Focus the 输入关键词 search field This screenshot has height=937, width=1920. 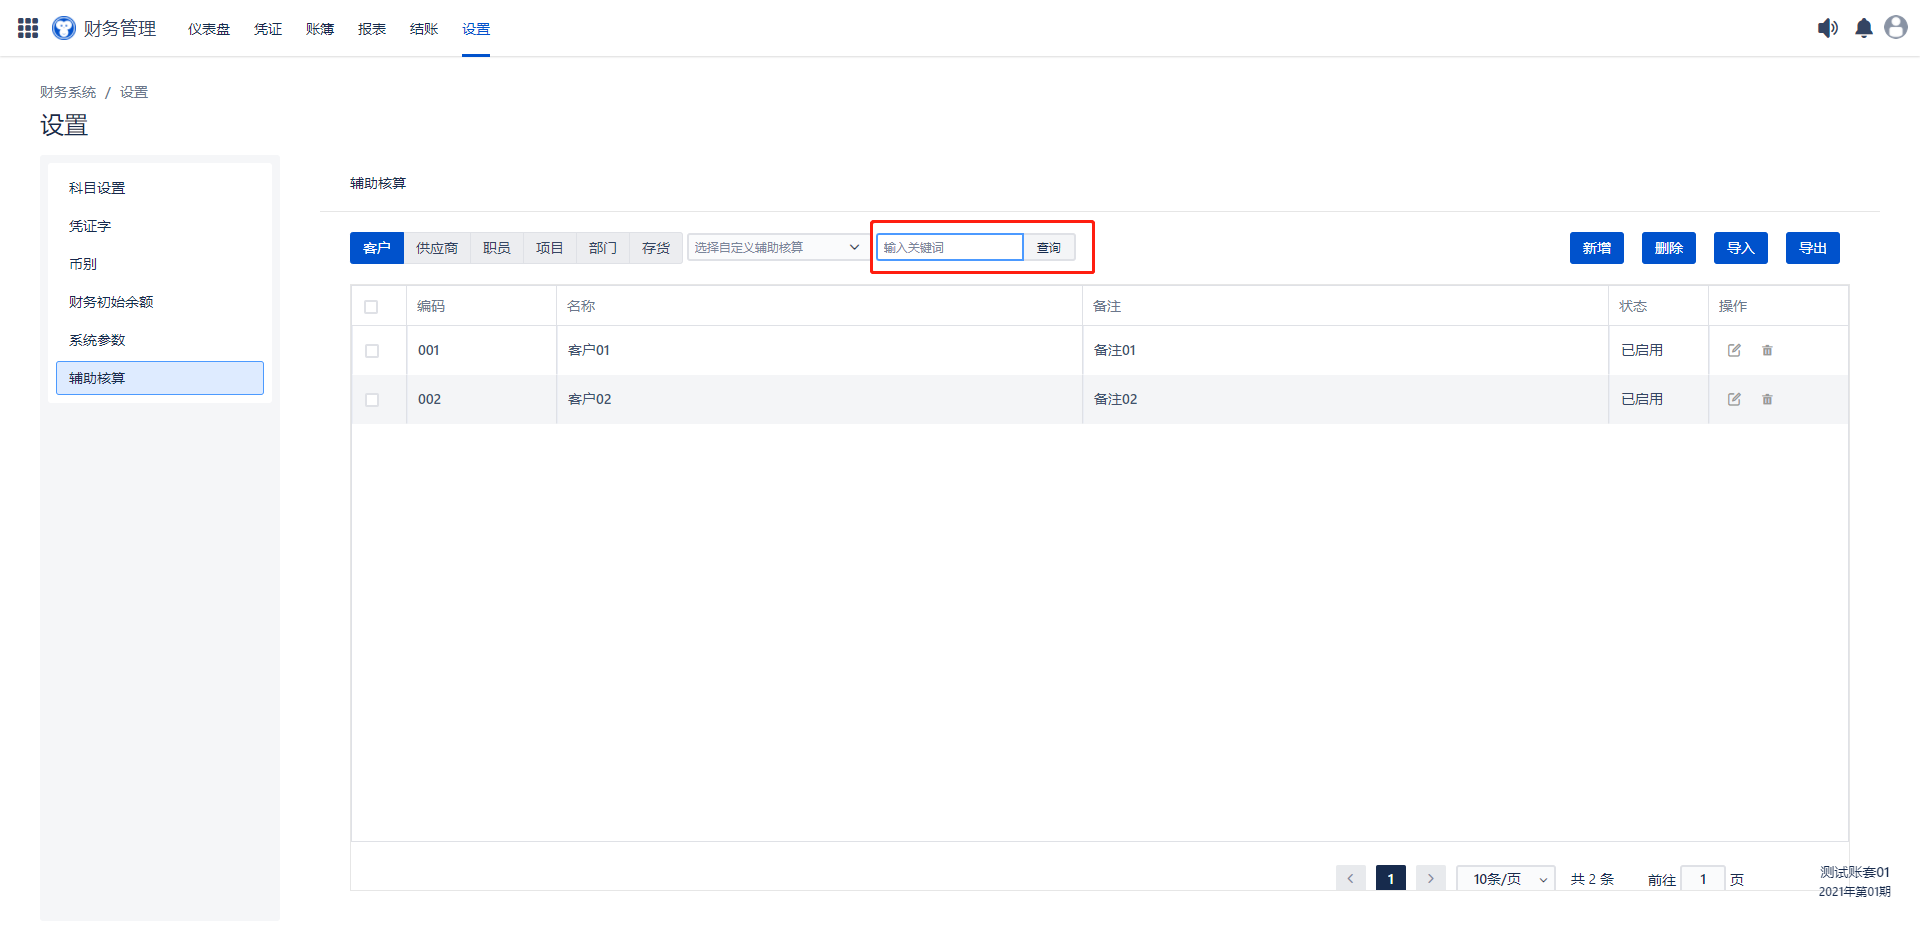tap(950, 247)
